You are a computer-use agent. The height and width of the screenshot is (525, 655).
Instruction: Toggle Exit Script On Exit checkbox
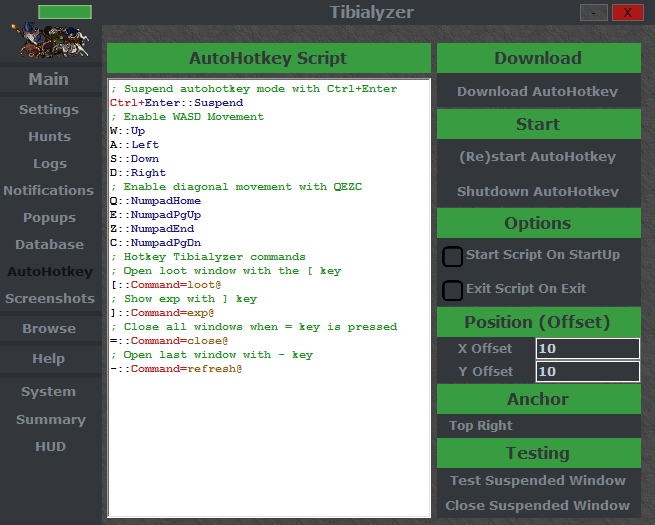pos(452,290)
